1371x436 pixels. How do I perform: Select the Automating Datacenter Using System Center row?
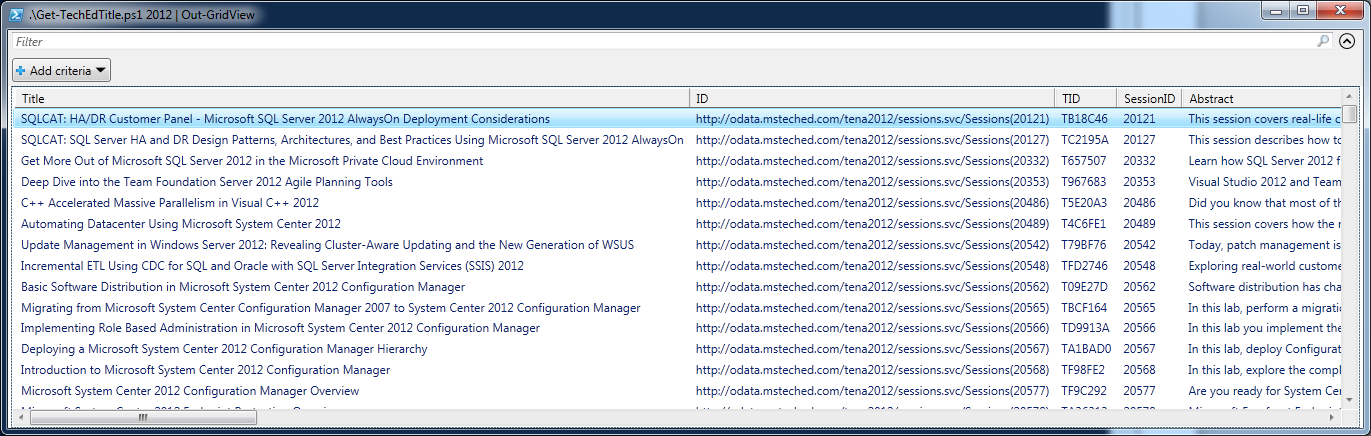click(x=181, y=224)
